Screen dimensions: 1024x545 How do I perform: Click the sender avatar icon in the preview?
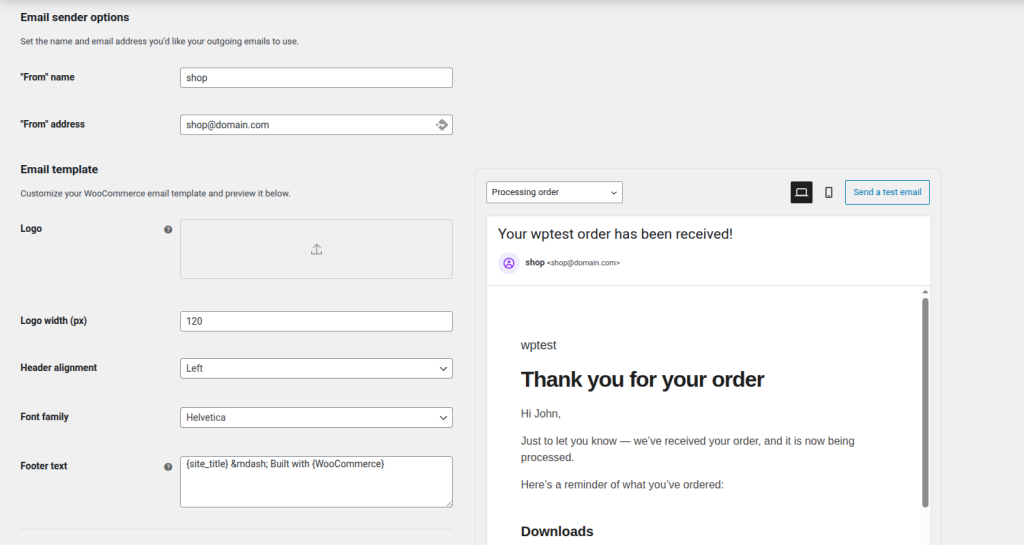[508, 263]
